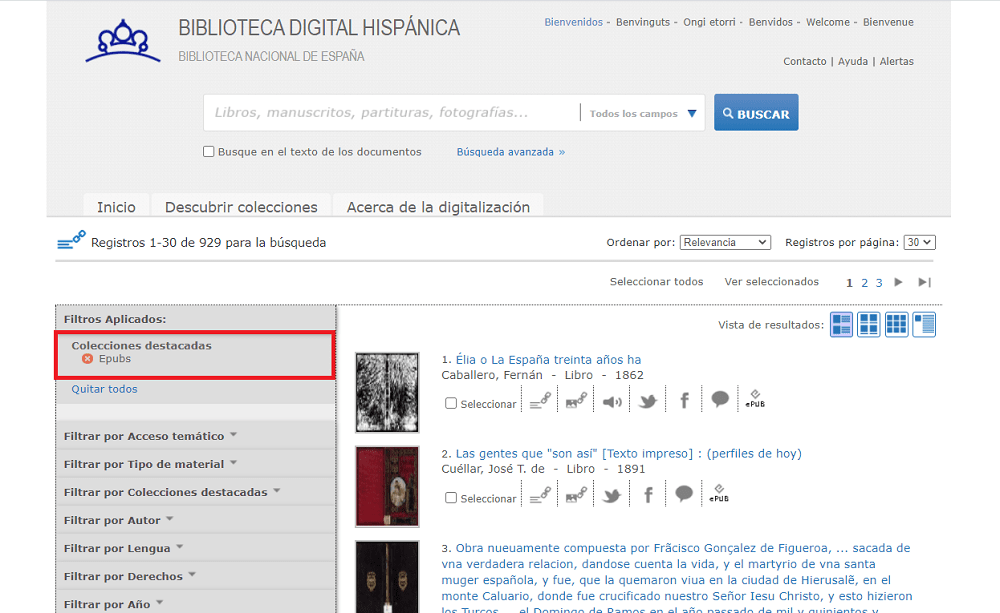This screenshot has height=613, width=1000.
Task: Open the Ayuda link
Action: point(853,61)
